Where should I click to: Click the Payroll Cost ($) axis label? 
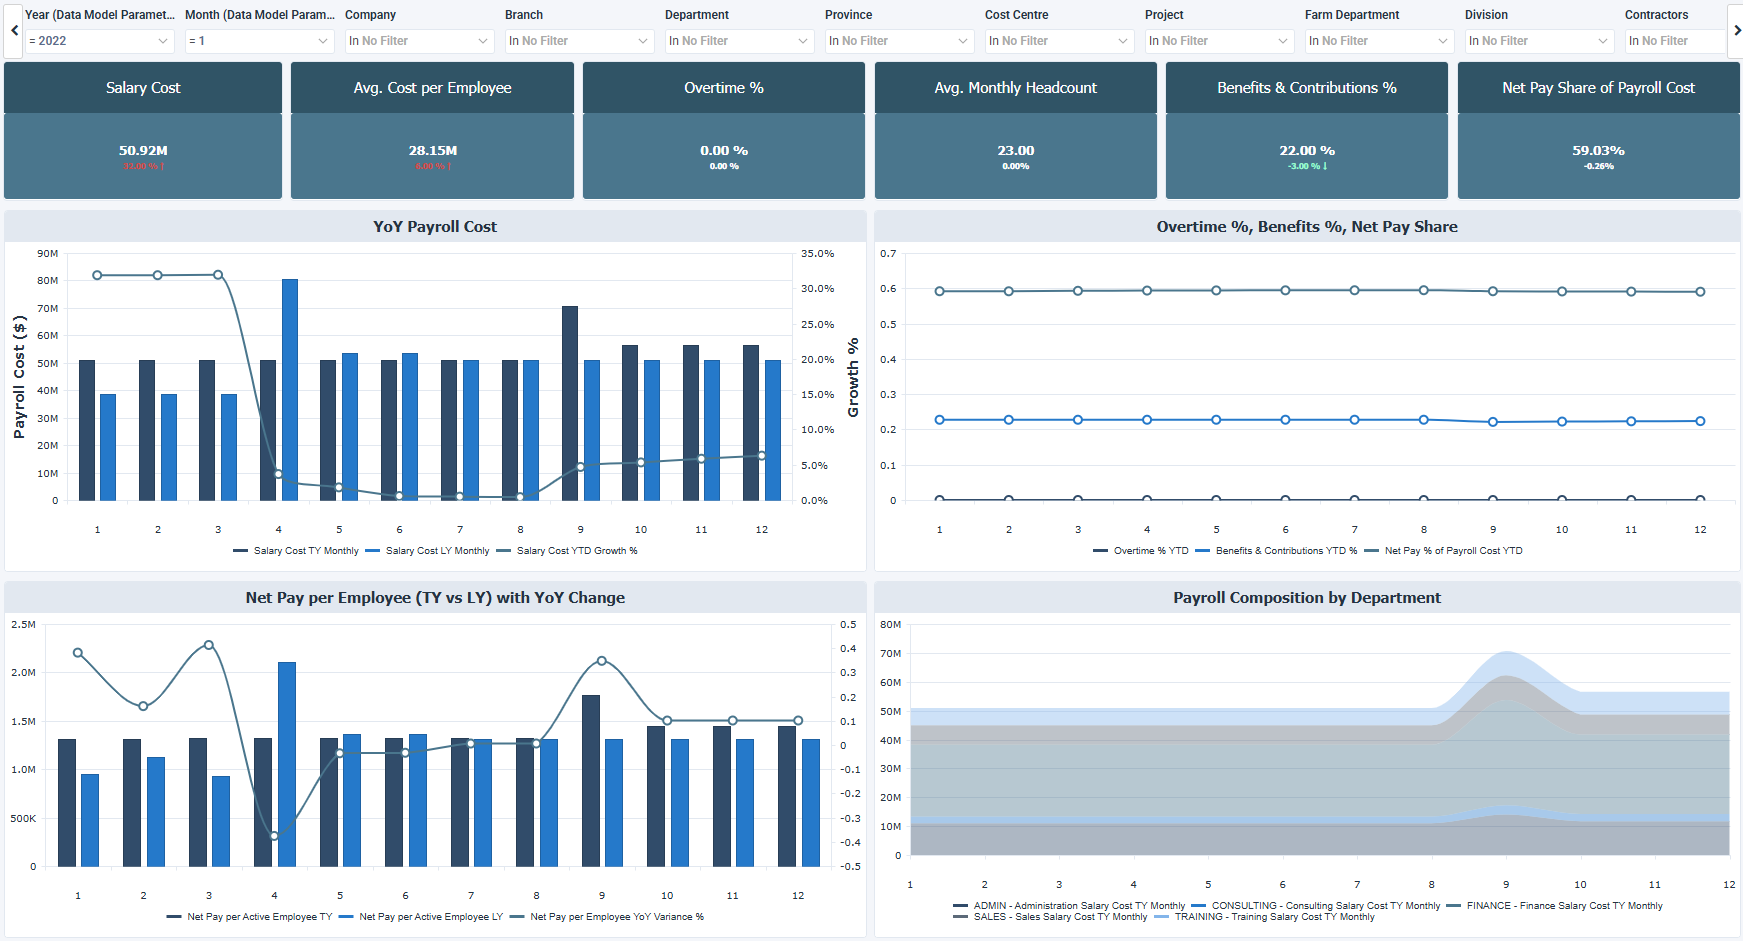(x=19, y=377)
